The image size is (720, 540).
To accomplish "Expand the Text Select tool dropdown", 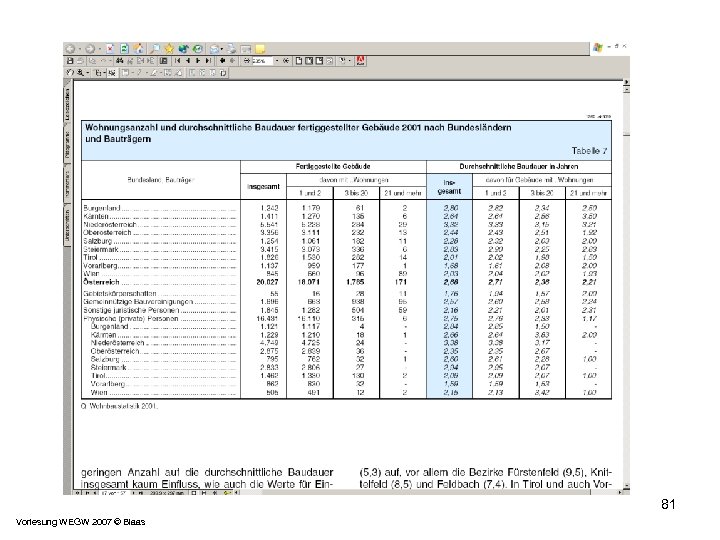I will [104, 73].
